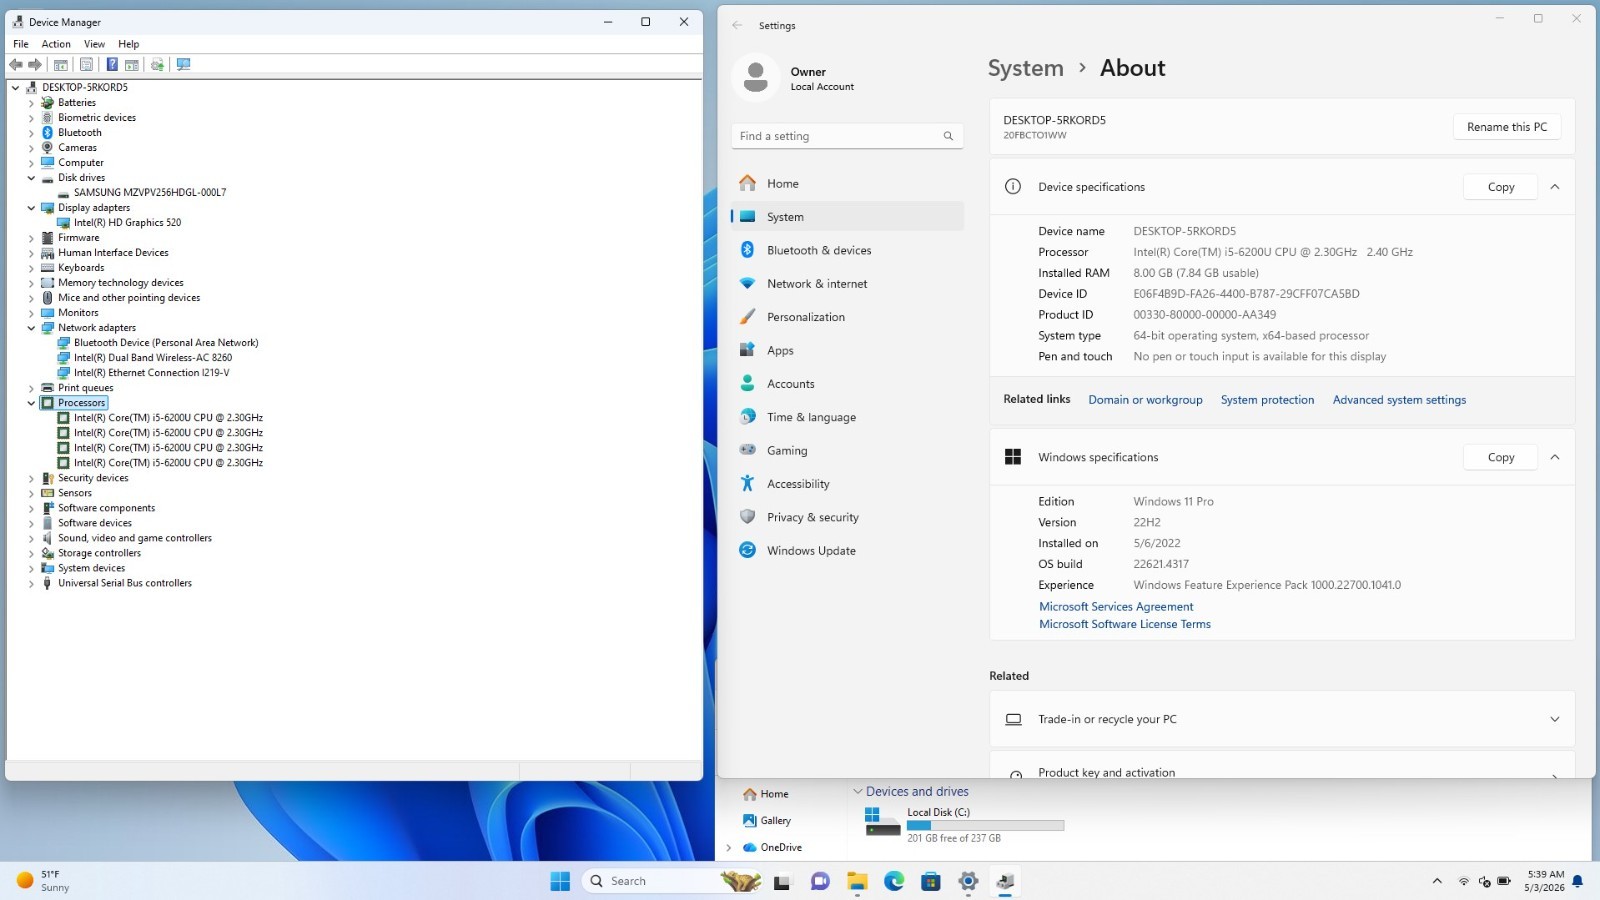Collapse the Windows specifications section
This screenshot has height=900, width=1600.
pos(1555,457)
